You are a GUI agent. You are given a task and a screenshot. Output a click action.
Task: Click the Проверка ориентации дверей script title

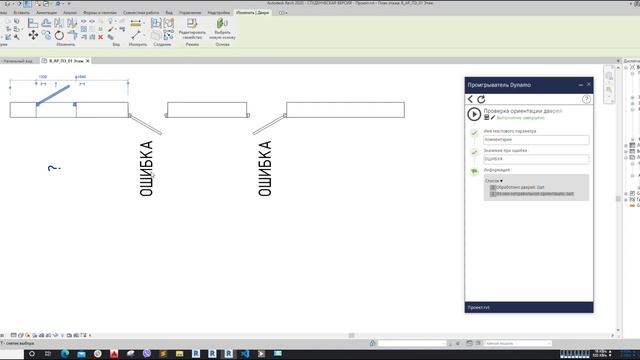tap(523, 111)
